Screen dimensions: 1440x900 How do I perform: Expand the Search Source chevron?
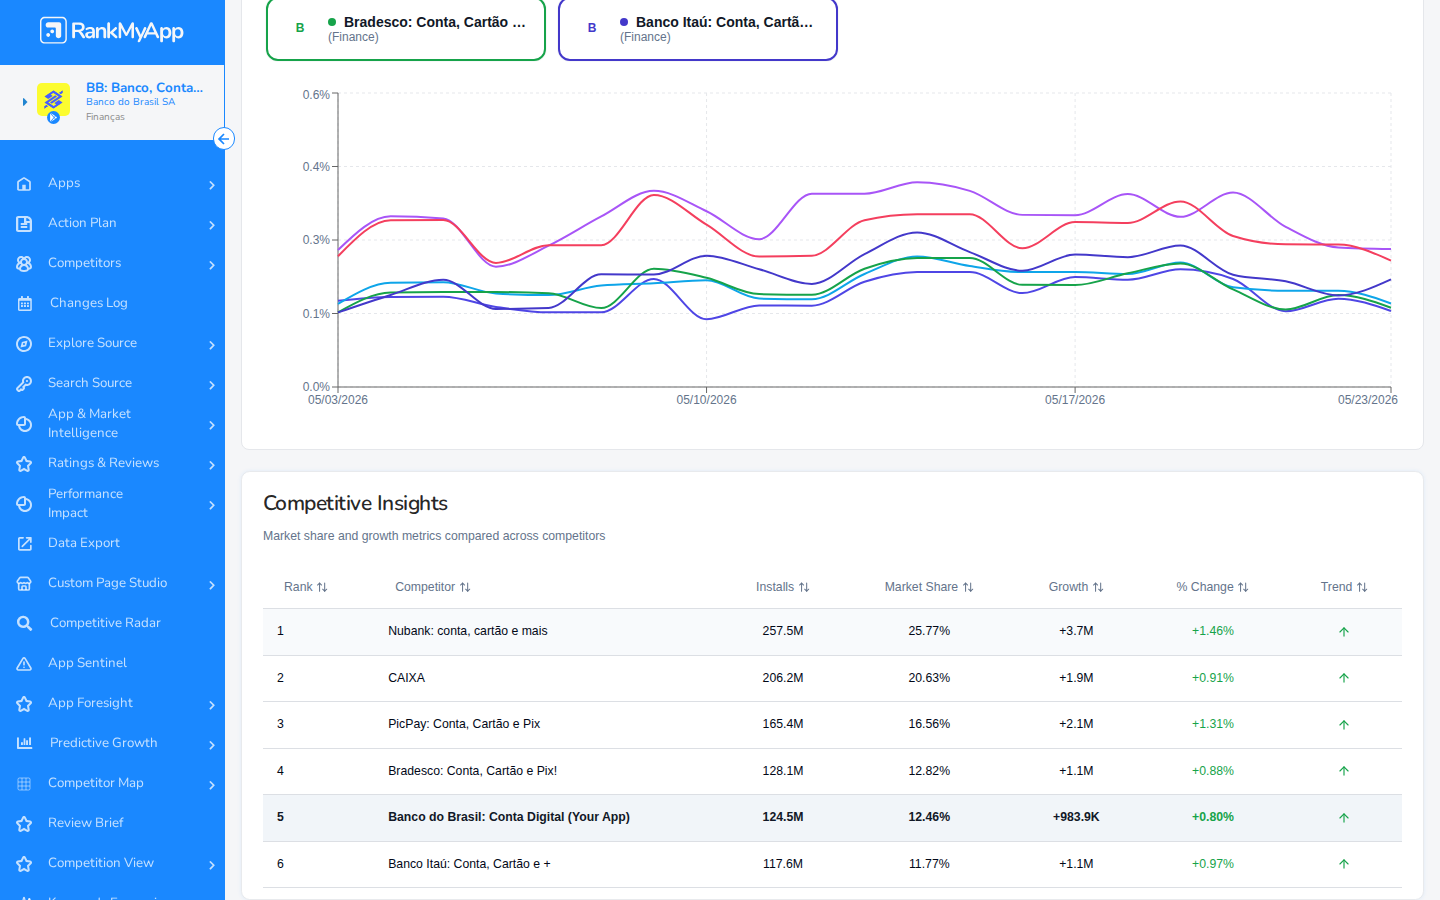tap(212, 385)
